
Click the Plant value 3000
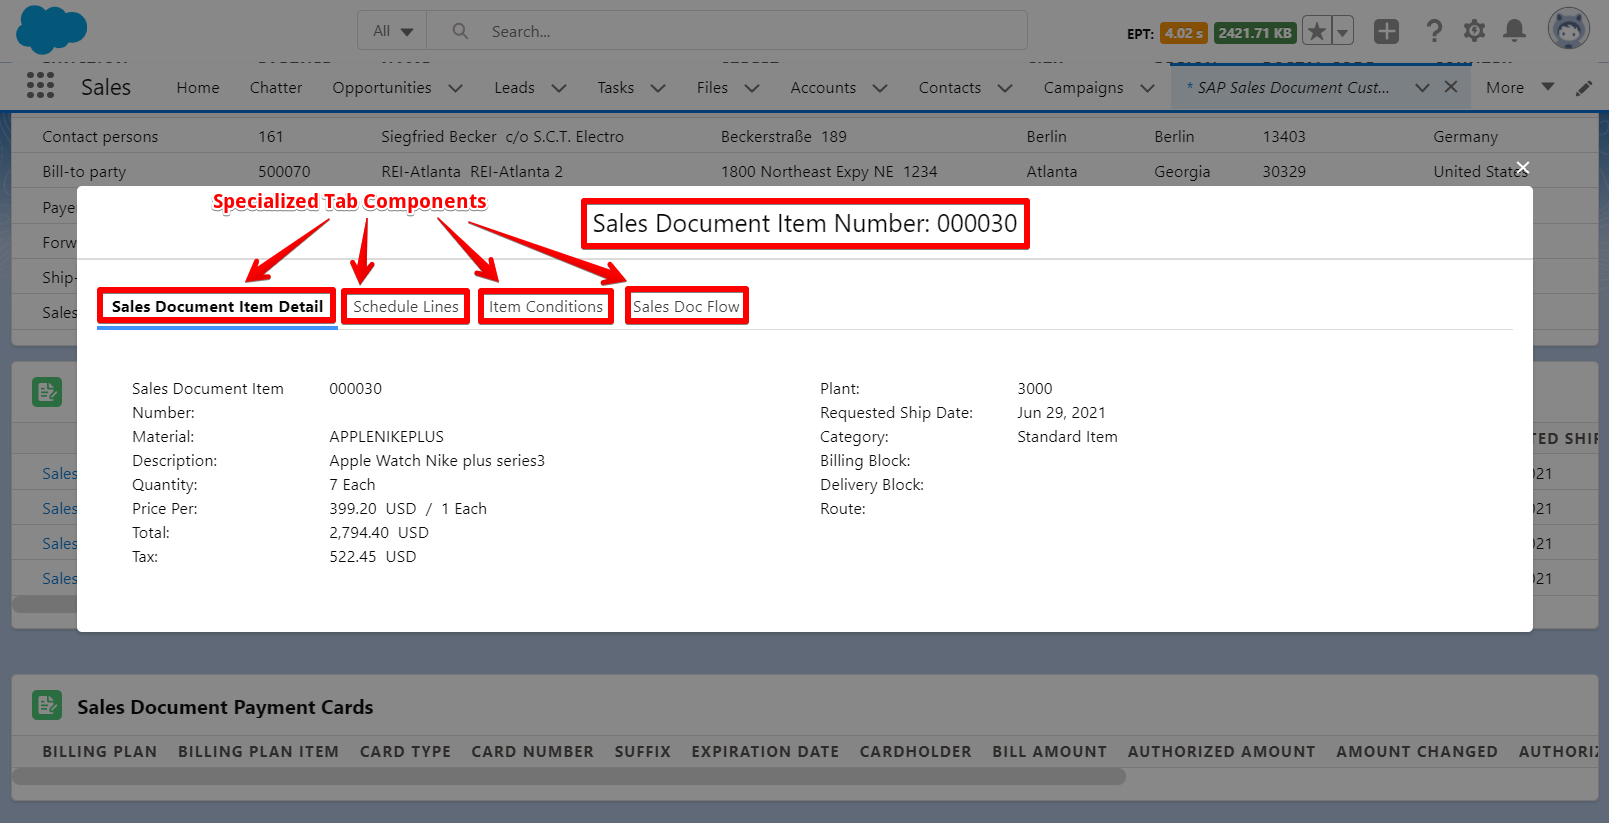point(1035,388)
